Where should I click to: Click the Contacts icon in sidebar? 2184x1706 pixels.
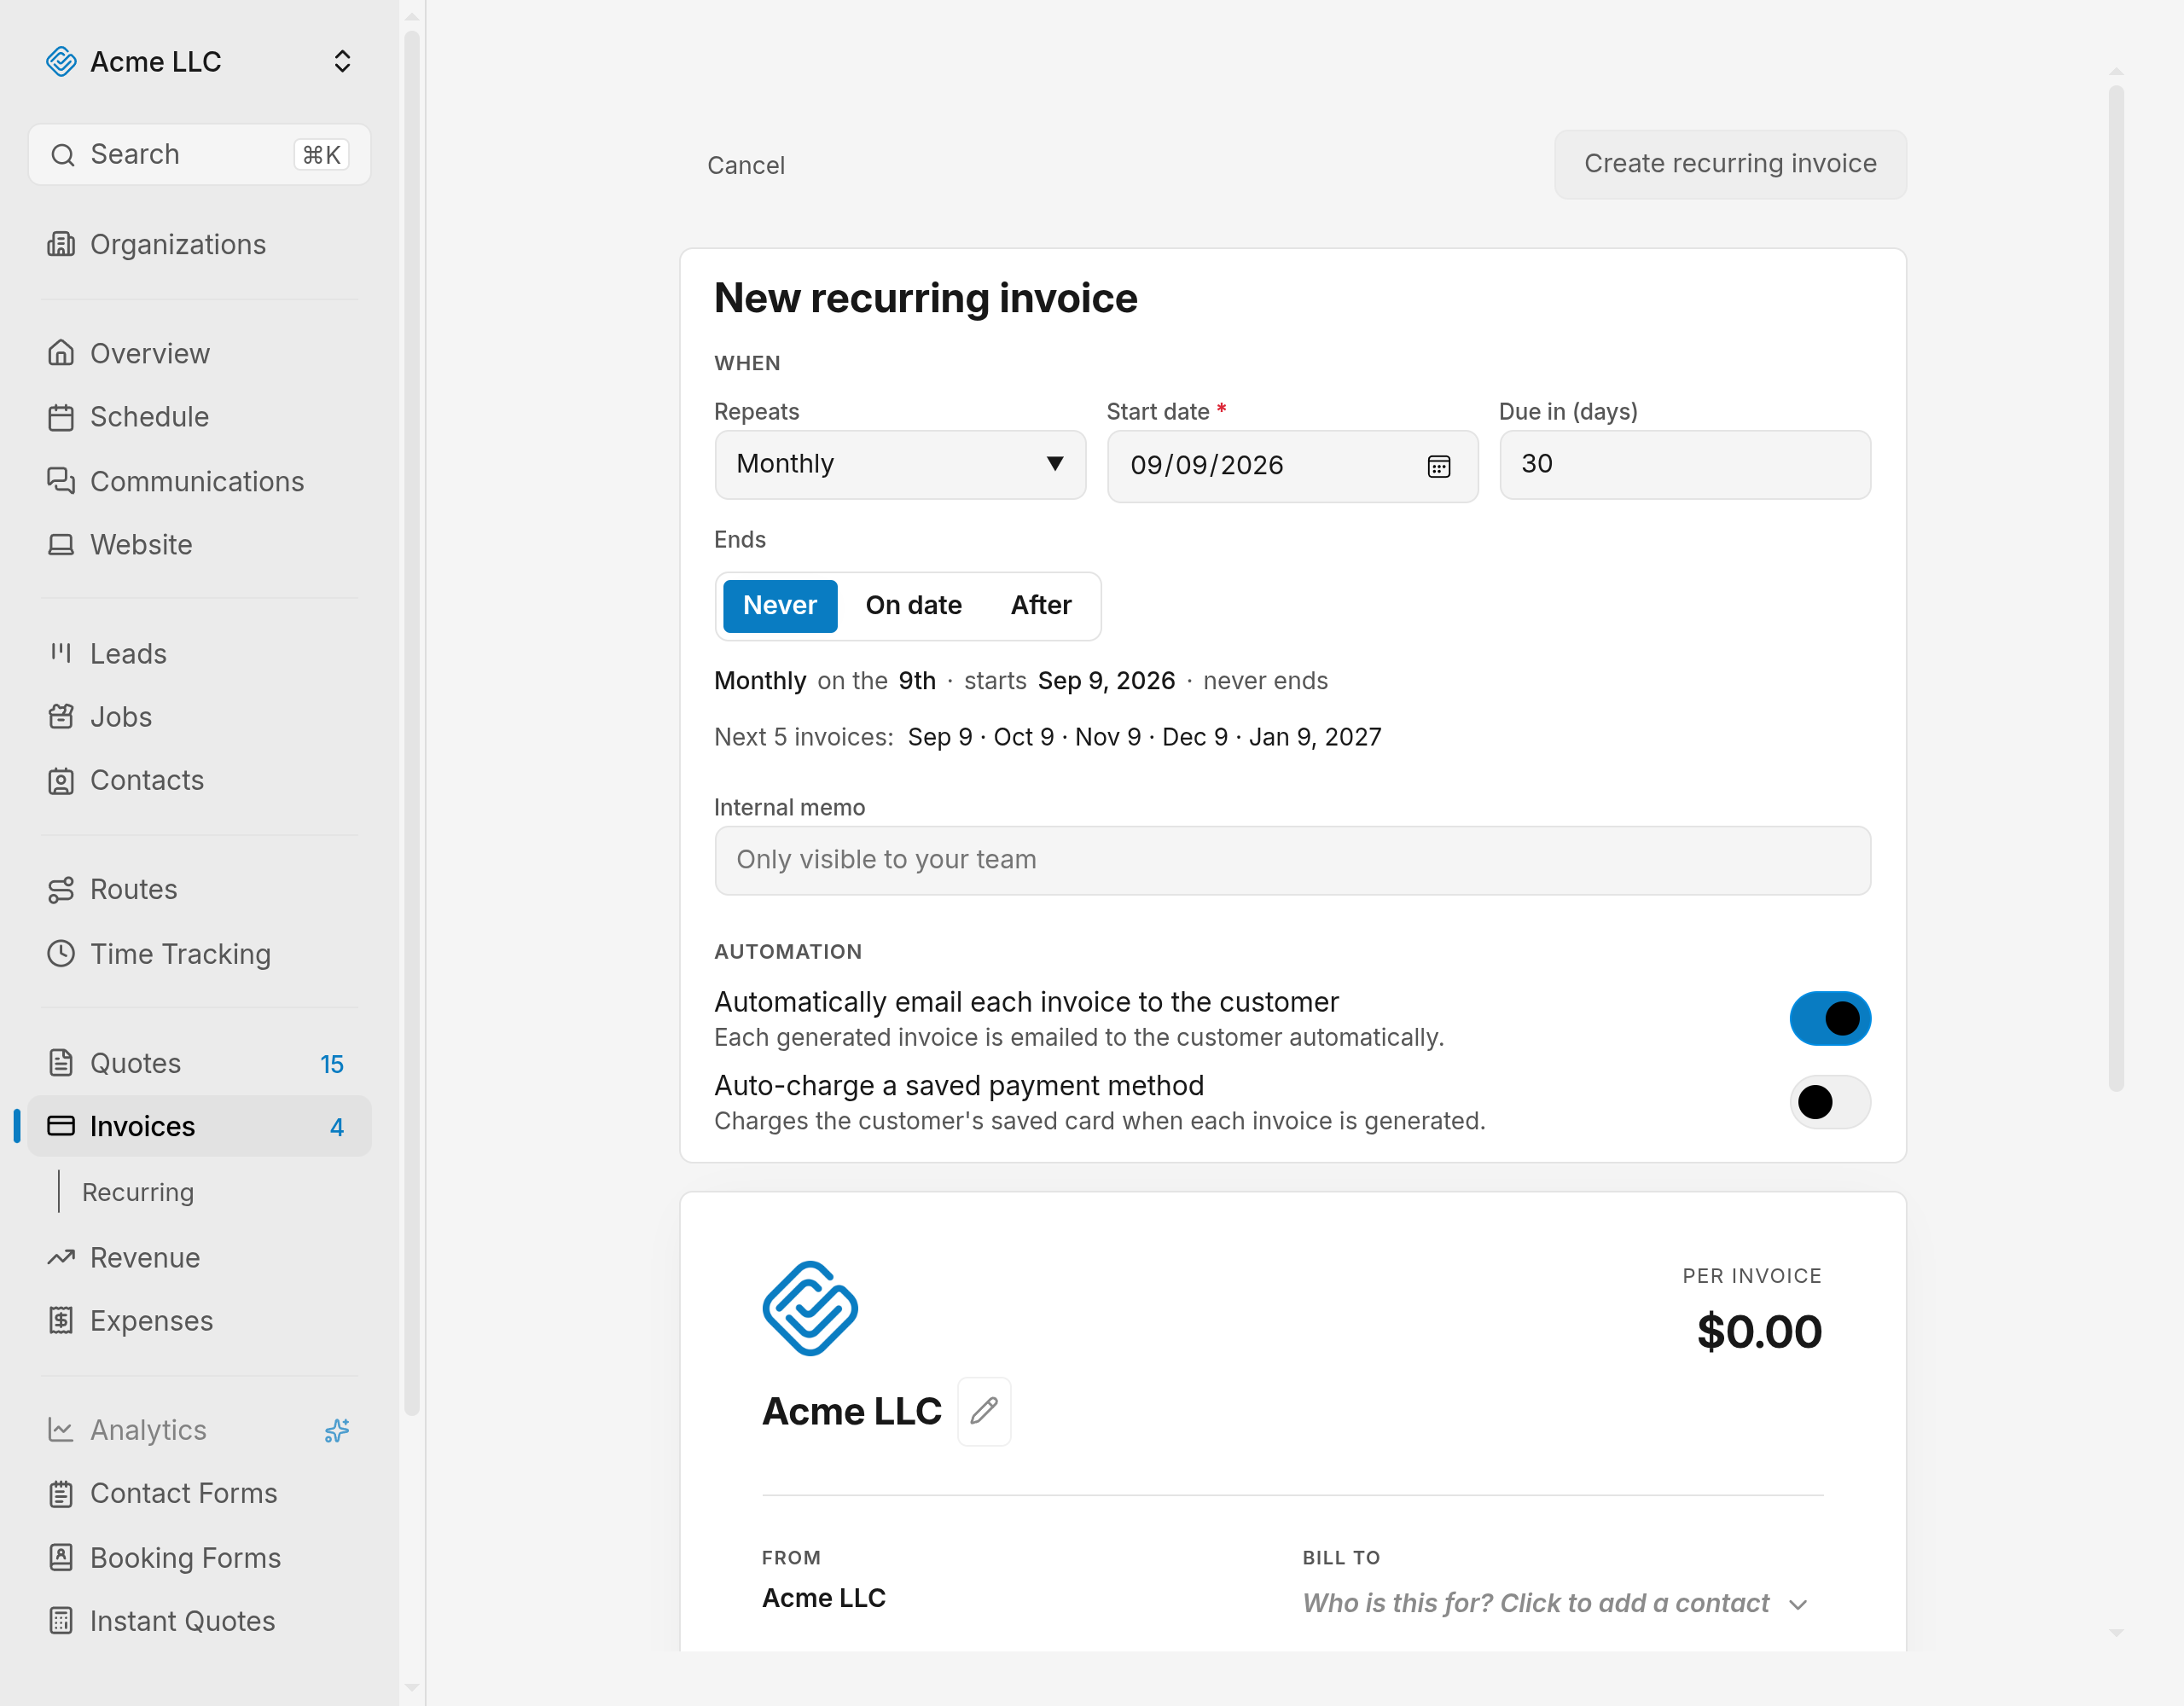(x=61, y=781)
